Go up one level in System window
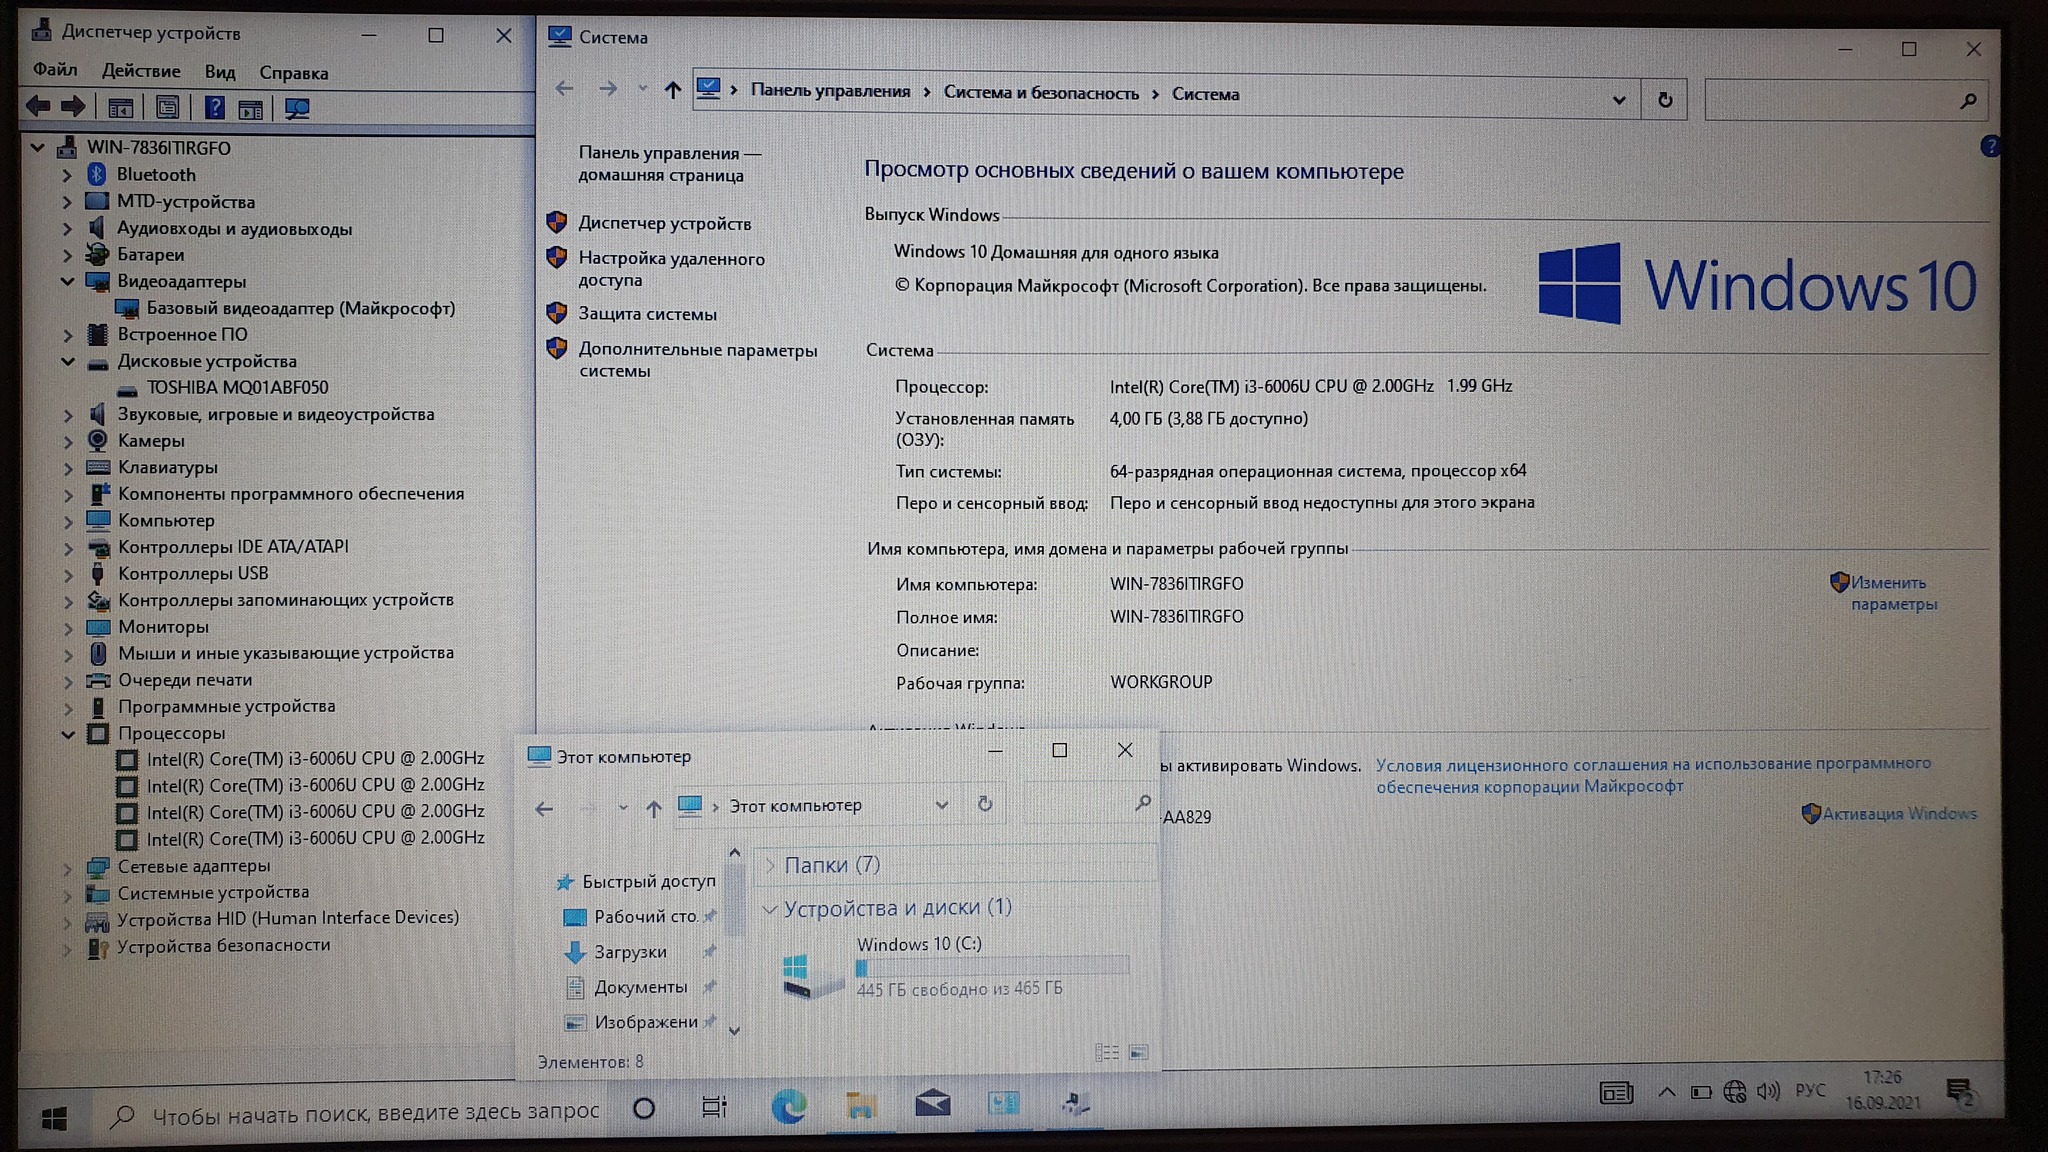 tap(672, 91)
